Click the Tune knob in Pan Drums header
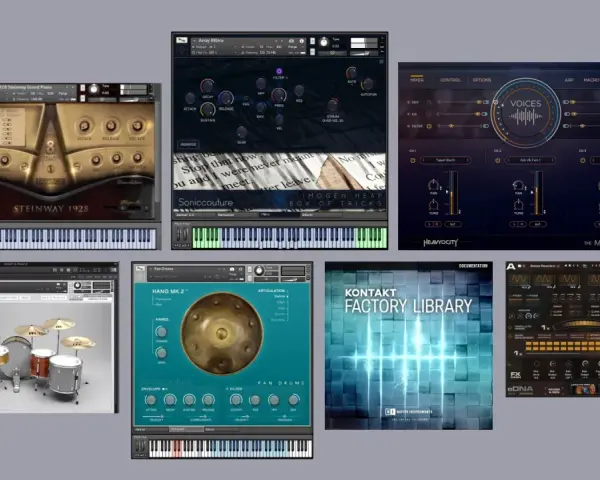The width and height of the screenshot is (600, 480). [x=259, y=271]
